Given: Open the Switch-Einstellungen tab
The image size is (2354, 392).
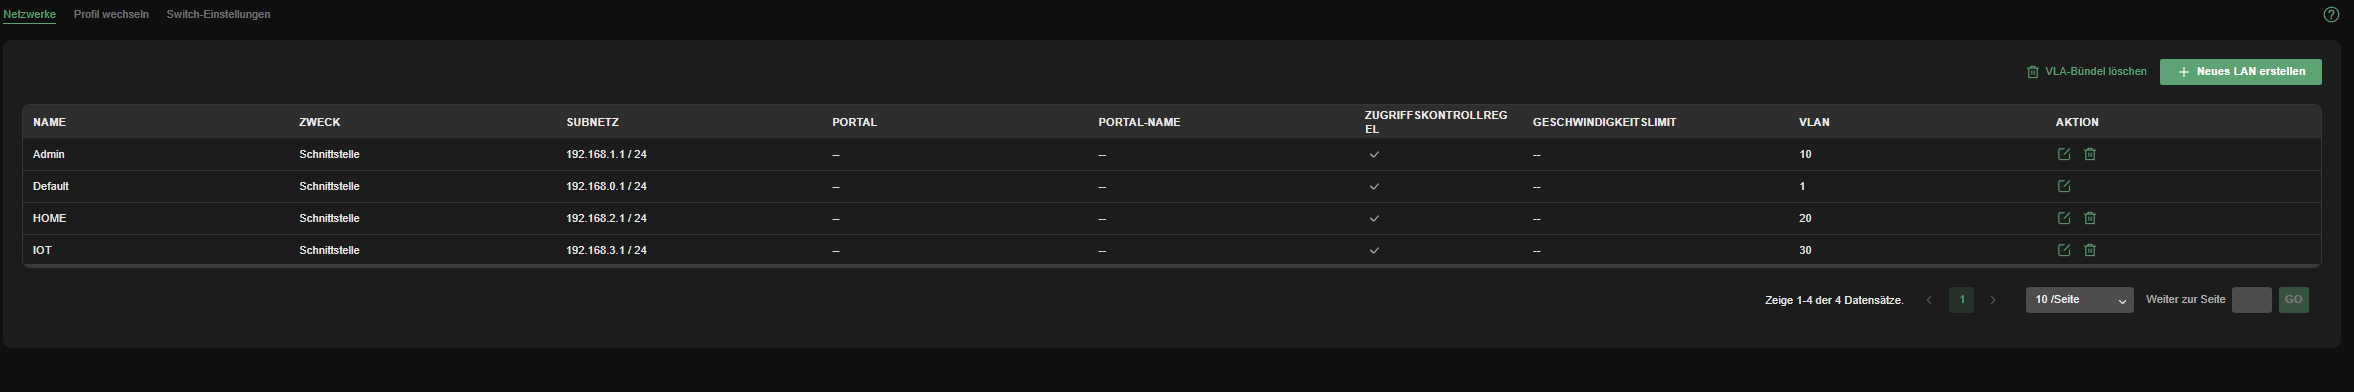Looking at the screenshot, I should (218, 15).
